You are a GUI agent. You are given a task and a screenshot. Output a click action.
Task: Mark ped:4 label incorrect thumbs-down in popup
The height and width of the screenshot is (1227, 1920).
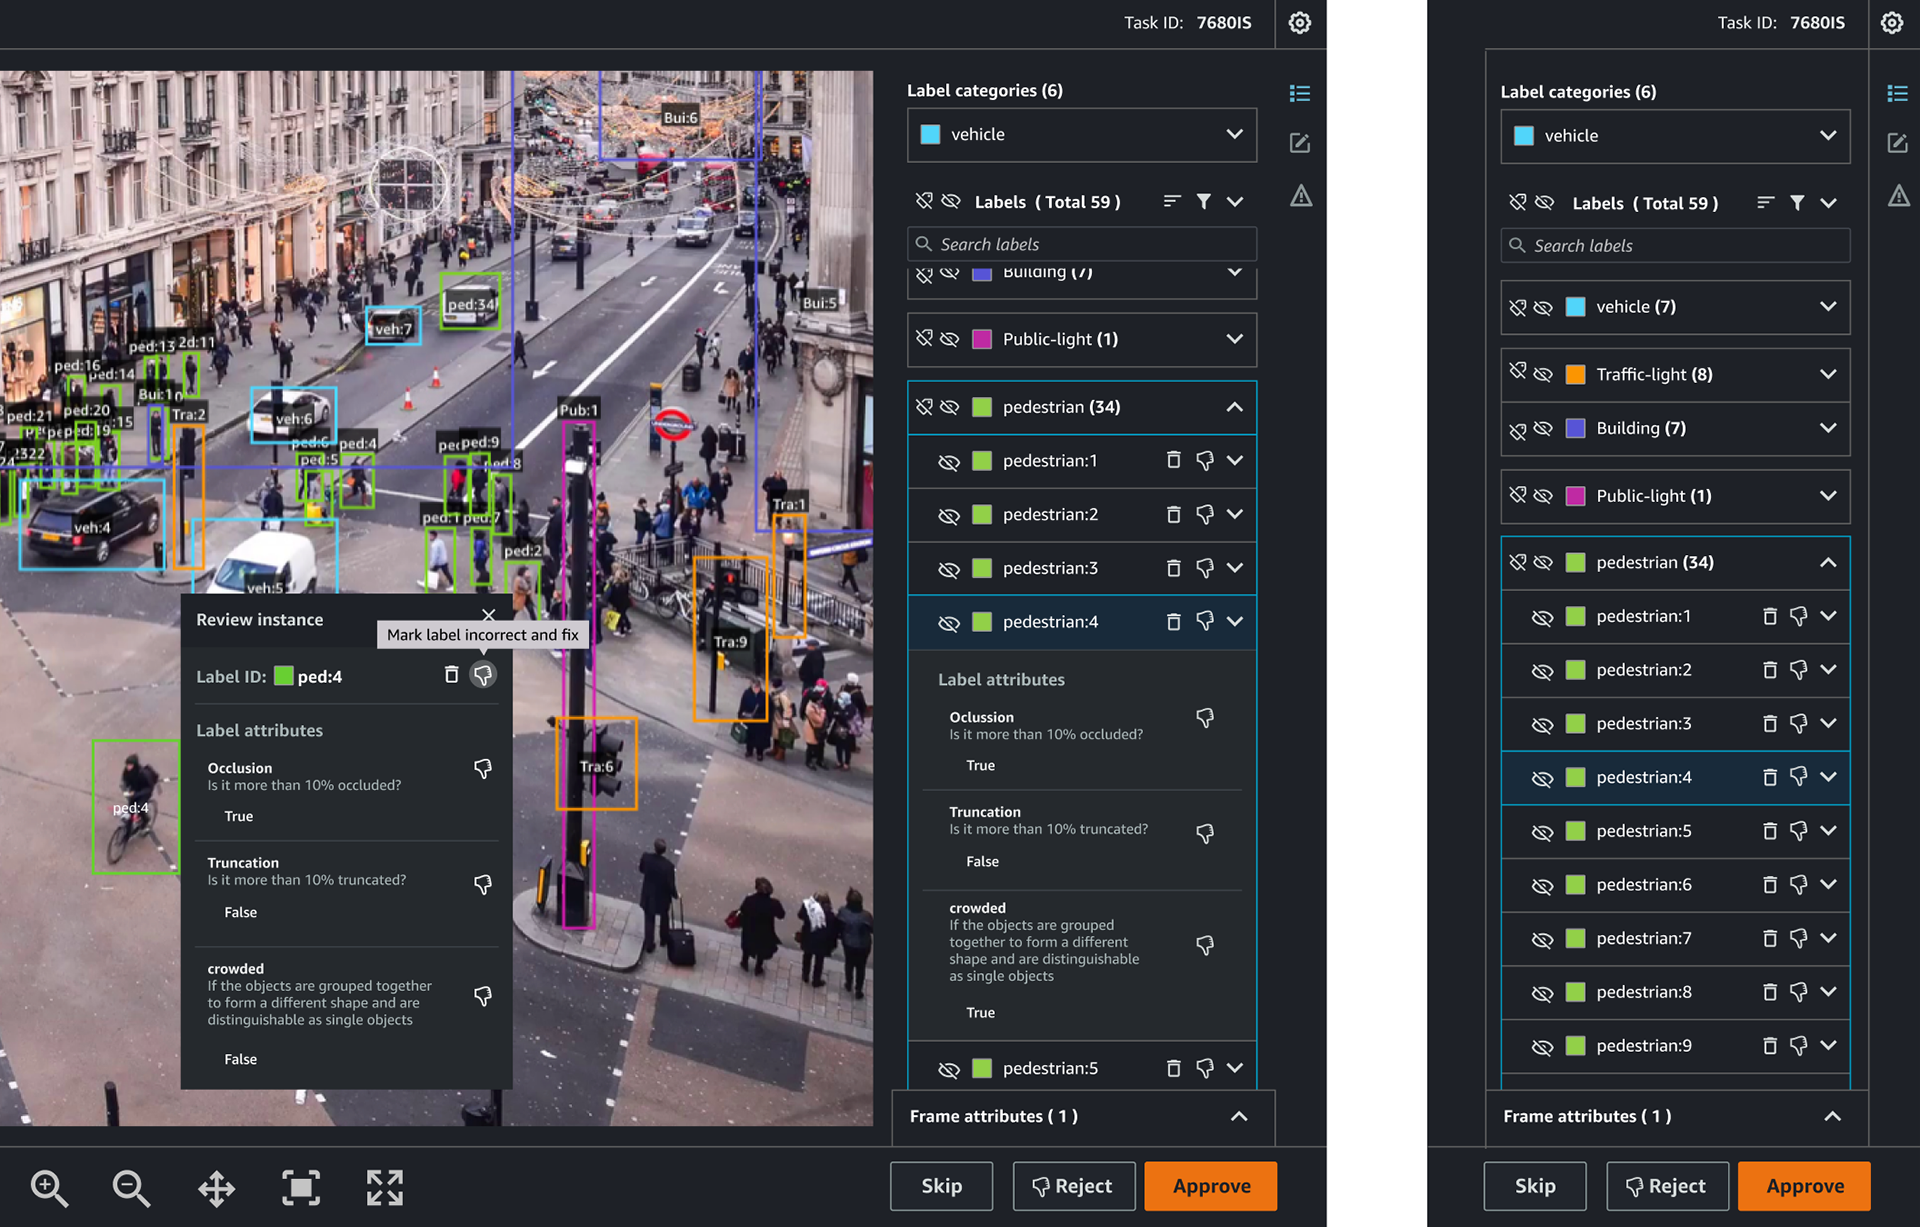click(483, 675)
